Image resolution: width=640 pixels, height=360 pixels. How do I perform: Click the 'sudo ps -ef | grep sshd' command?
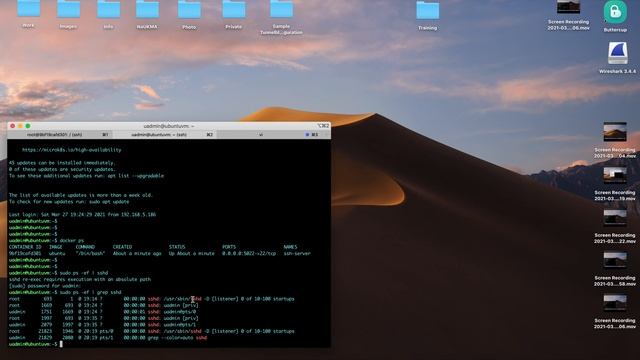click(91, 292)
